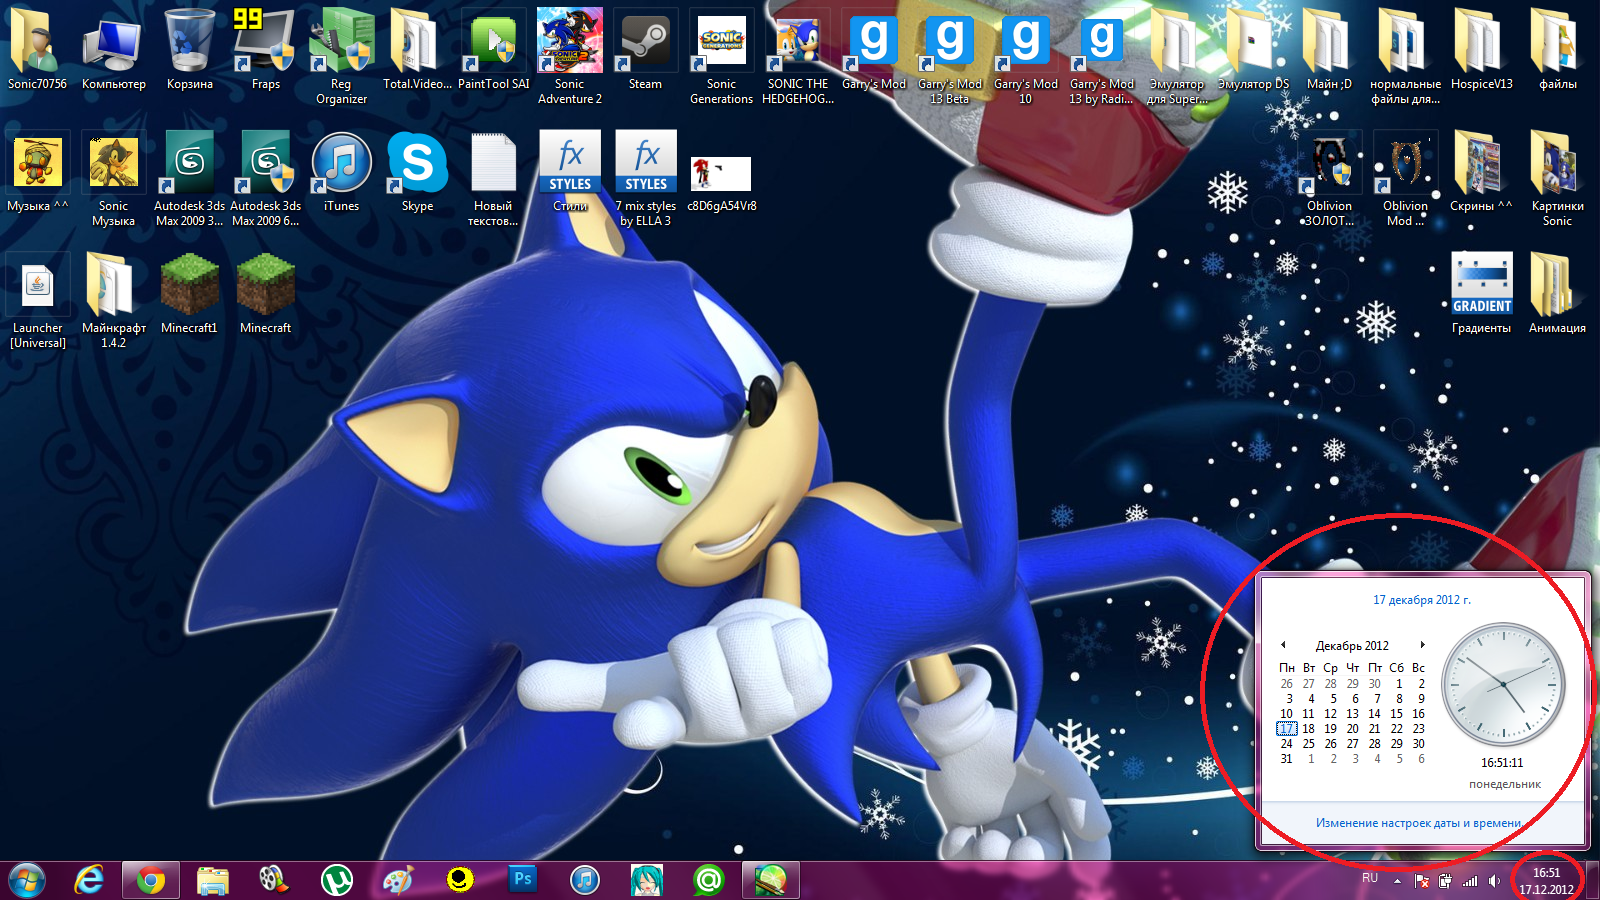Open the Майн ;D folder

1329,50
